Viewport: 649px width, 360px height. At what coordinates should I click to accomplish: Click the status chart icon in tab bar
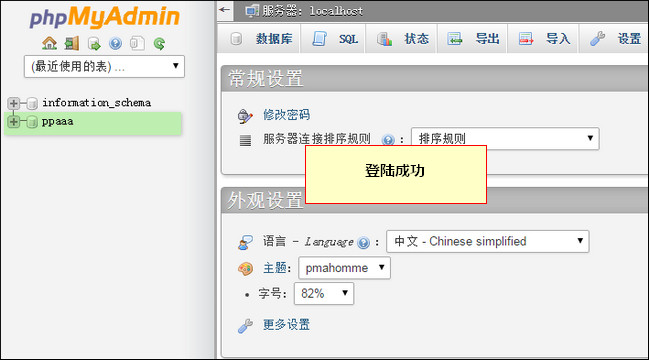384,39
